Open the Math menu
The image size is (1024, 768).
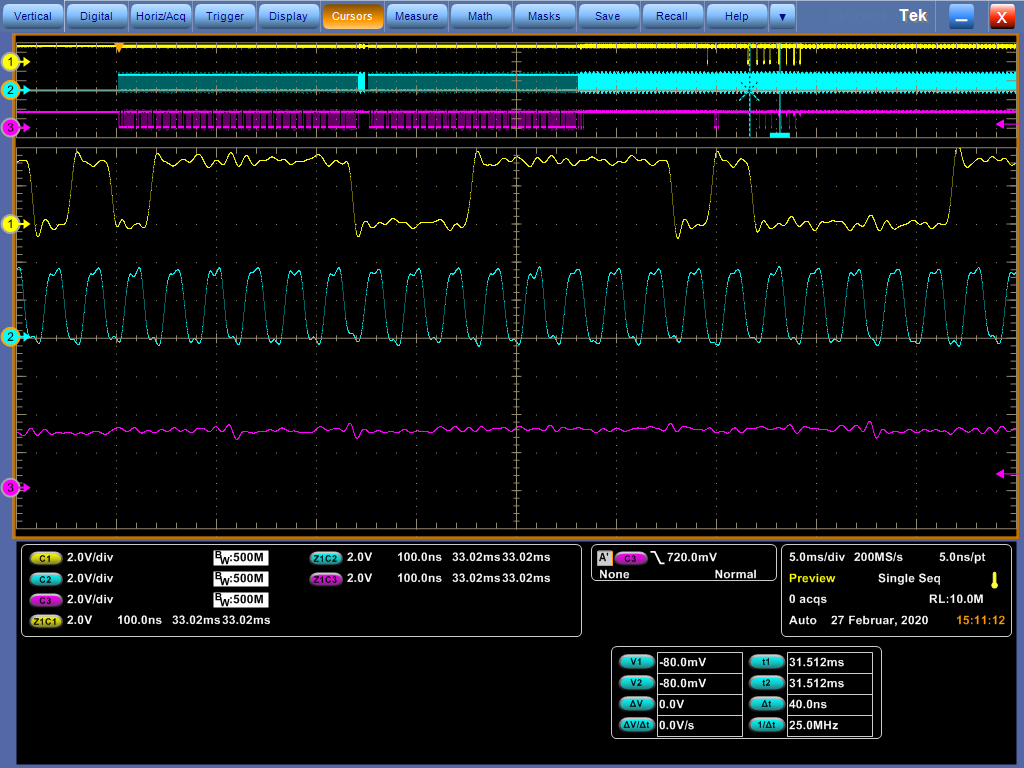[480, 16]
